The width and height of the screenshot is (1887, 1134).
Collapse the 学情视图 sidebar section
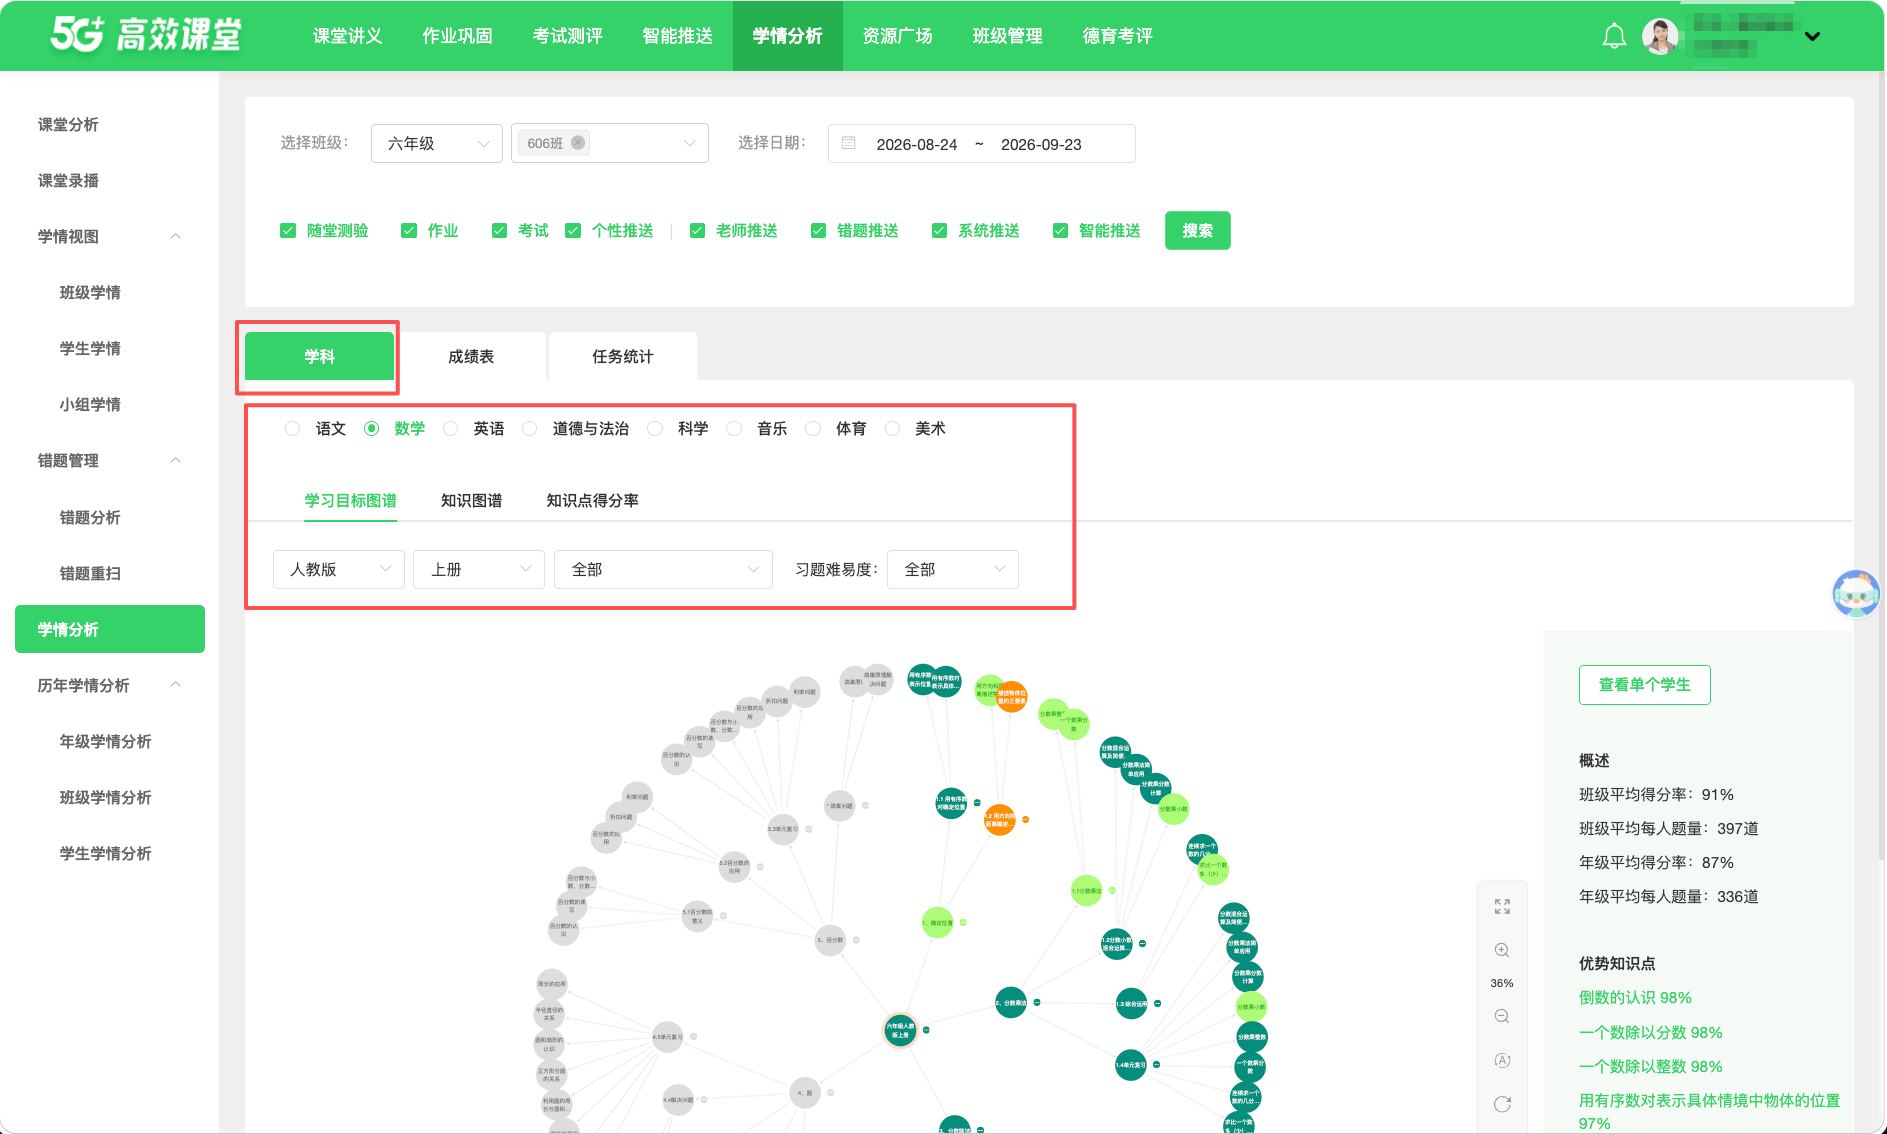tap(176, 237)
